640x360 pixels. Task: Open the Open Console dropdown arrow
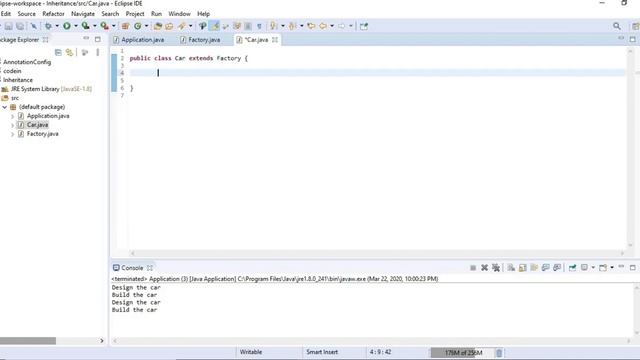(x=612, y=268)
